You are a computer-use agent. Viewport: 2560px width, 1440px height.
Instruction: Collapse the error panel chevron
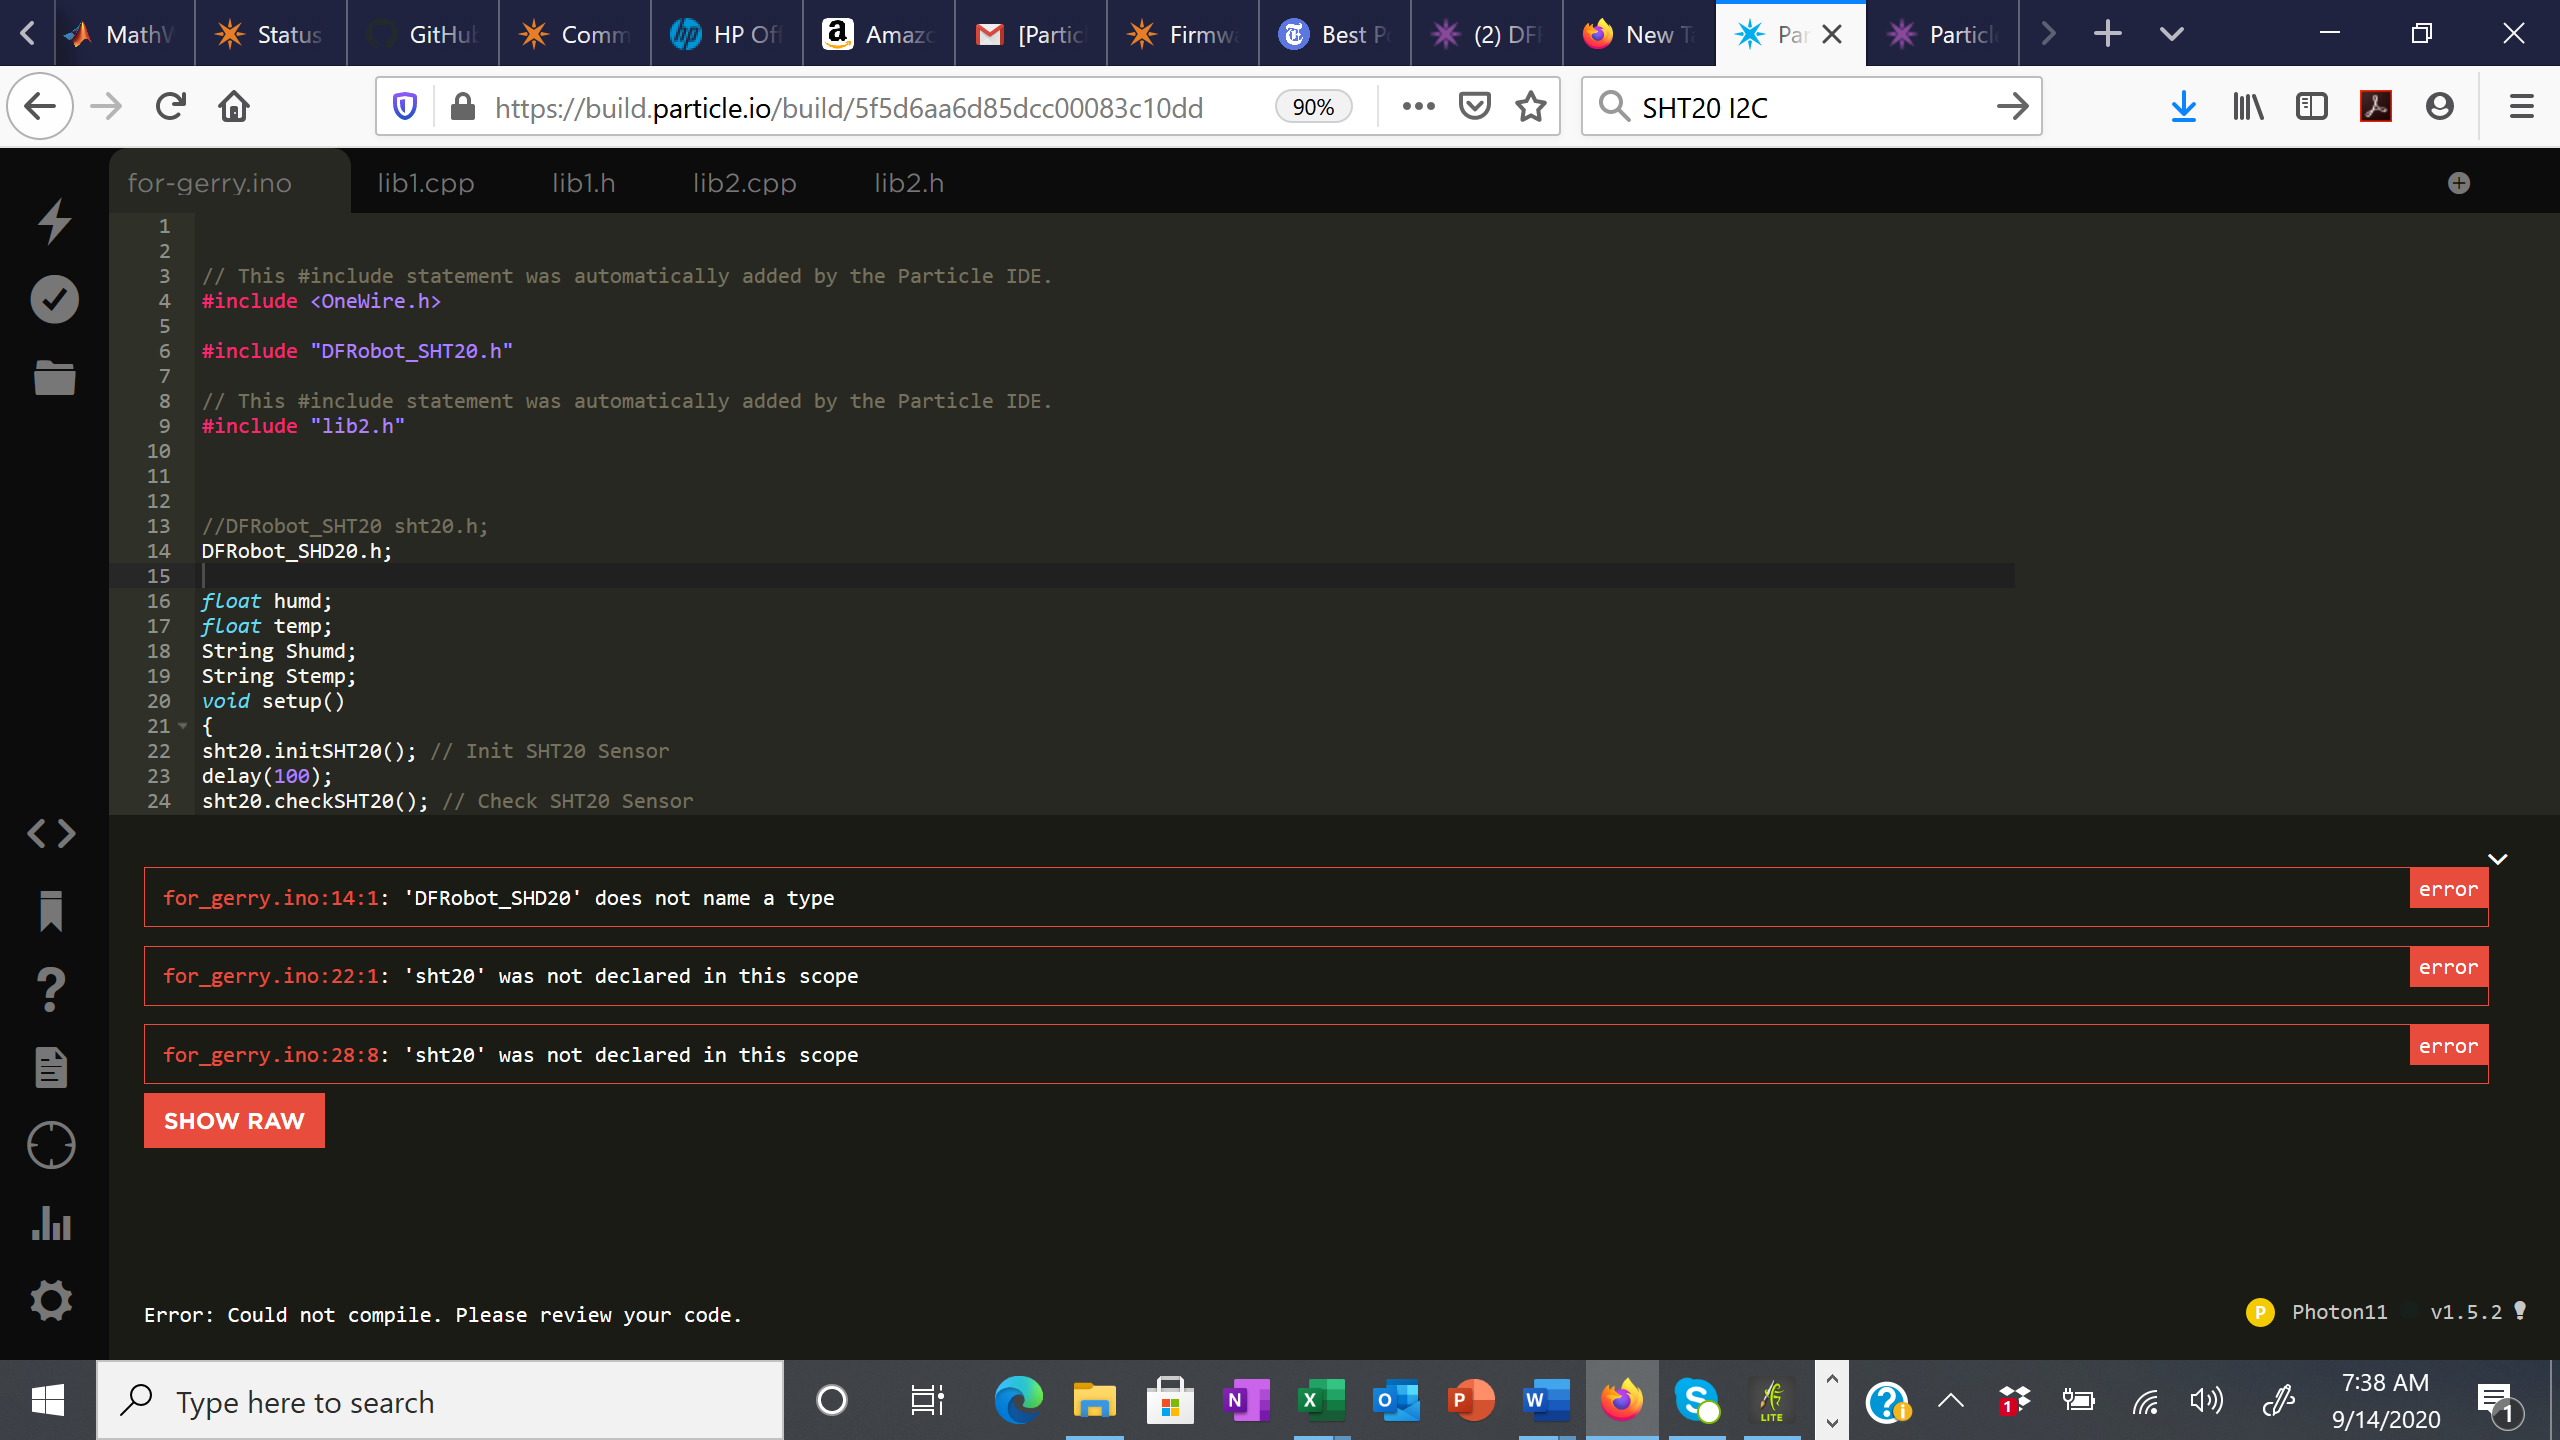coord(2497,859)
